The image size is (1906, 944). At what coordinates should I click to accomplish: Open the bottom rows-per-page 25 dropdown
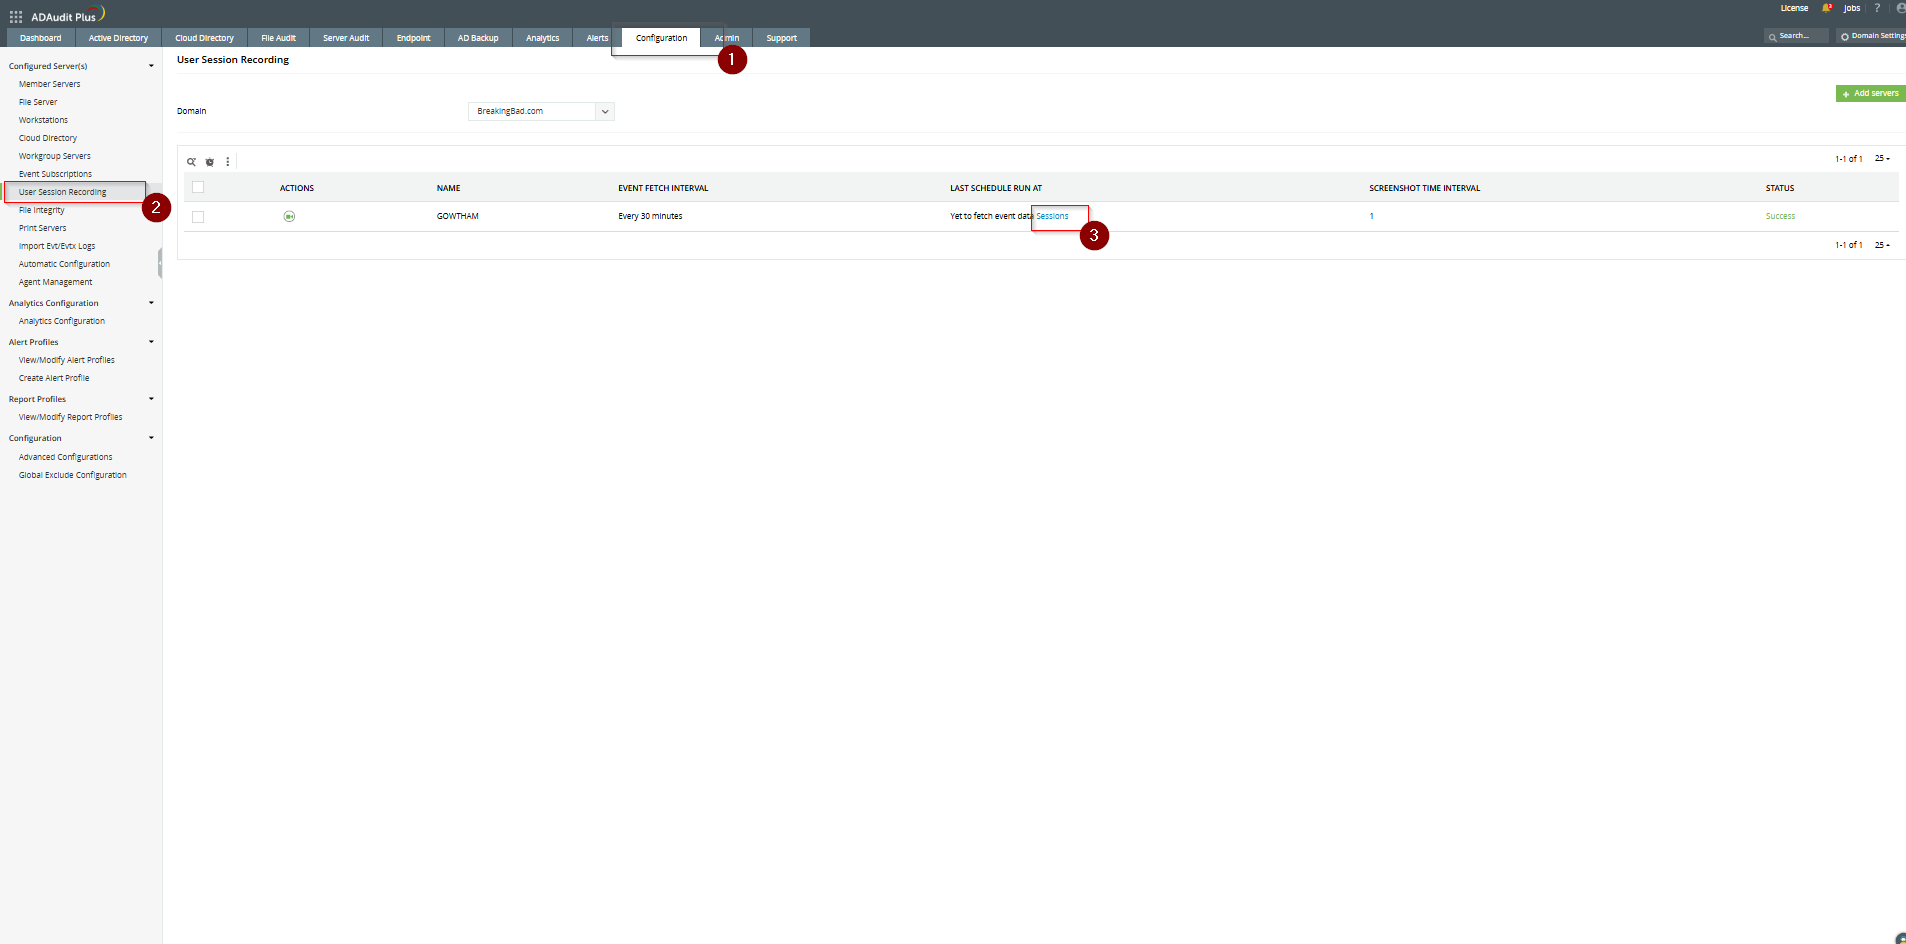point(1882,245)
